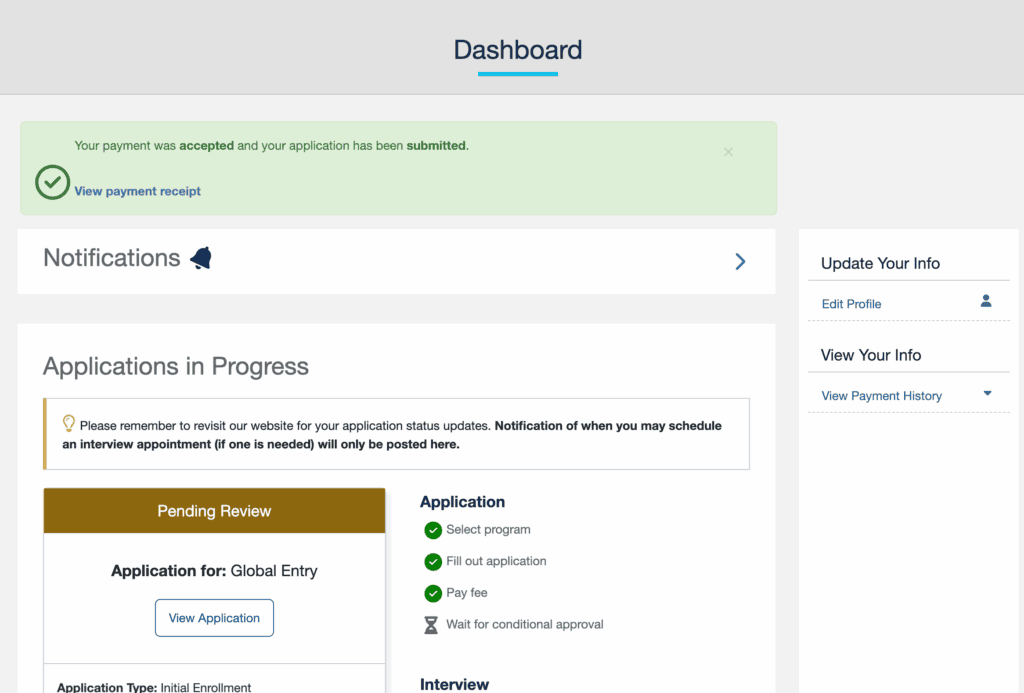Click the View Application button
1024x693 pixels.
click(x=214, y=618)
